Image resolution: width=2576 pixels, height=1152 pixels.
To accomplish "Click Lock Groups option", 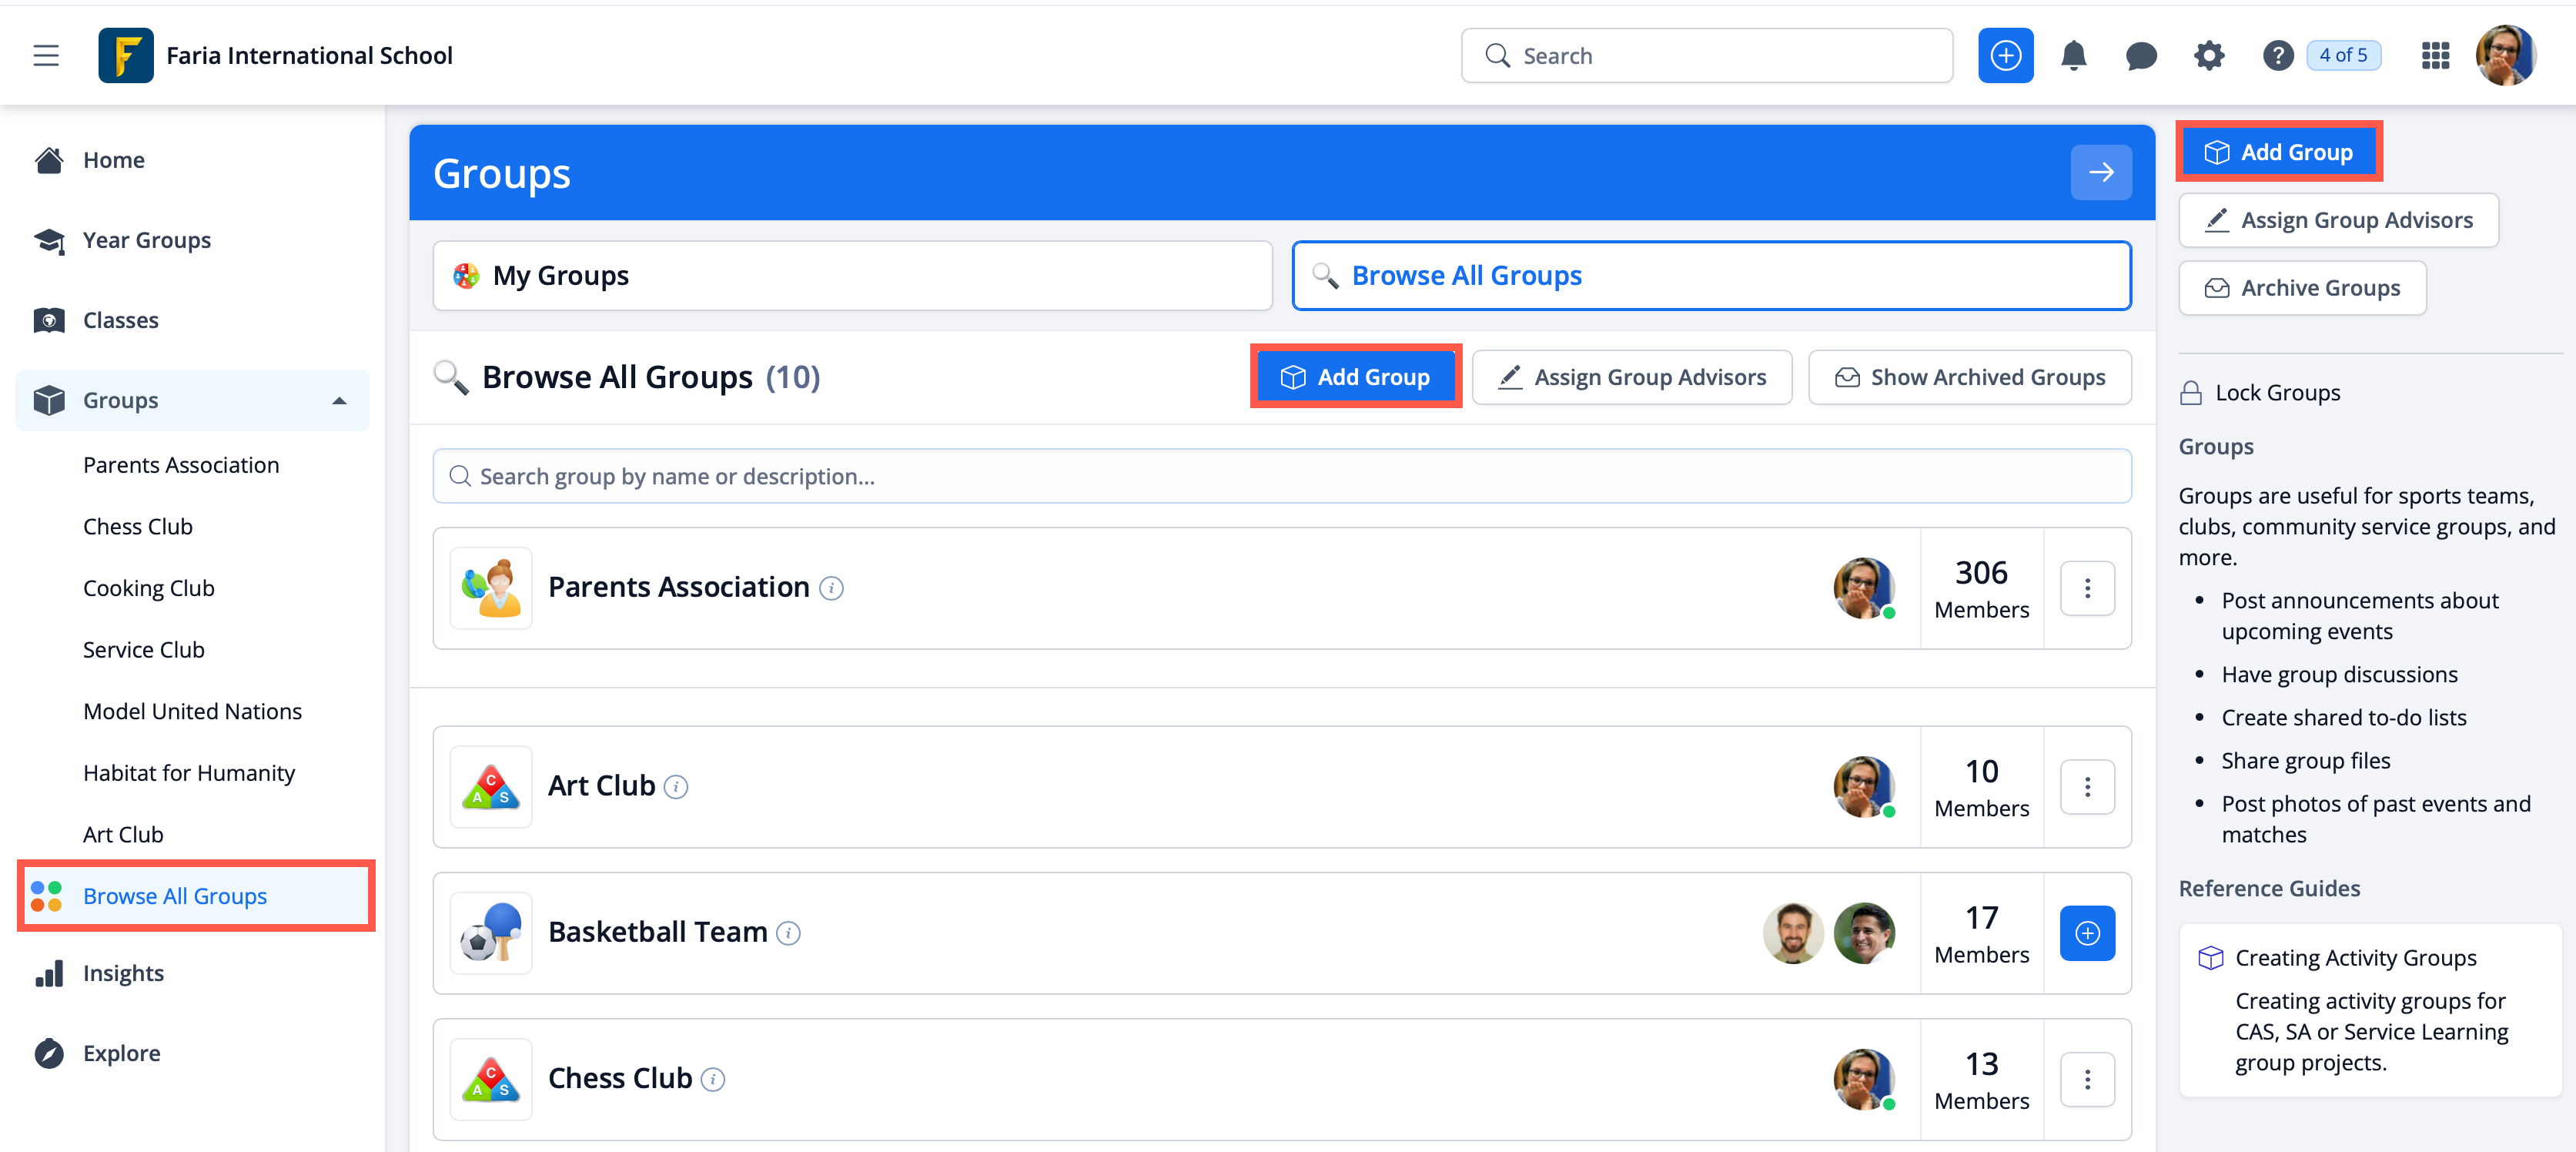I will [2261, 393].
